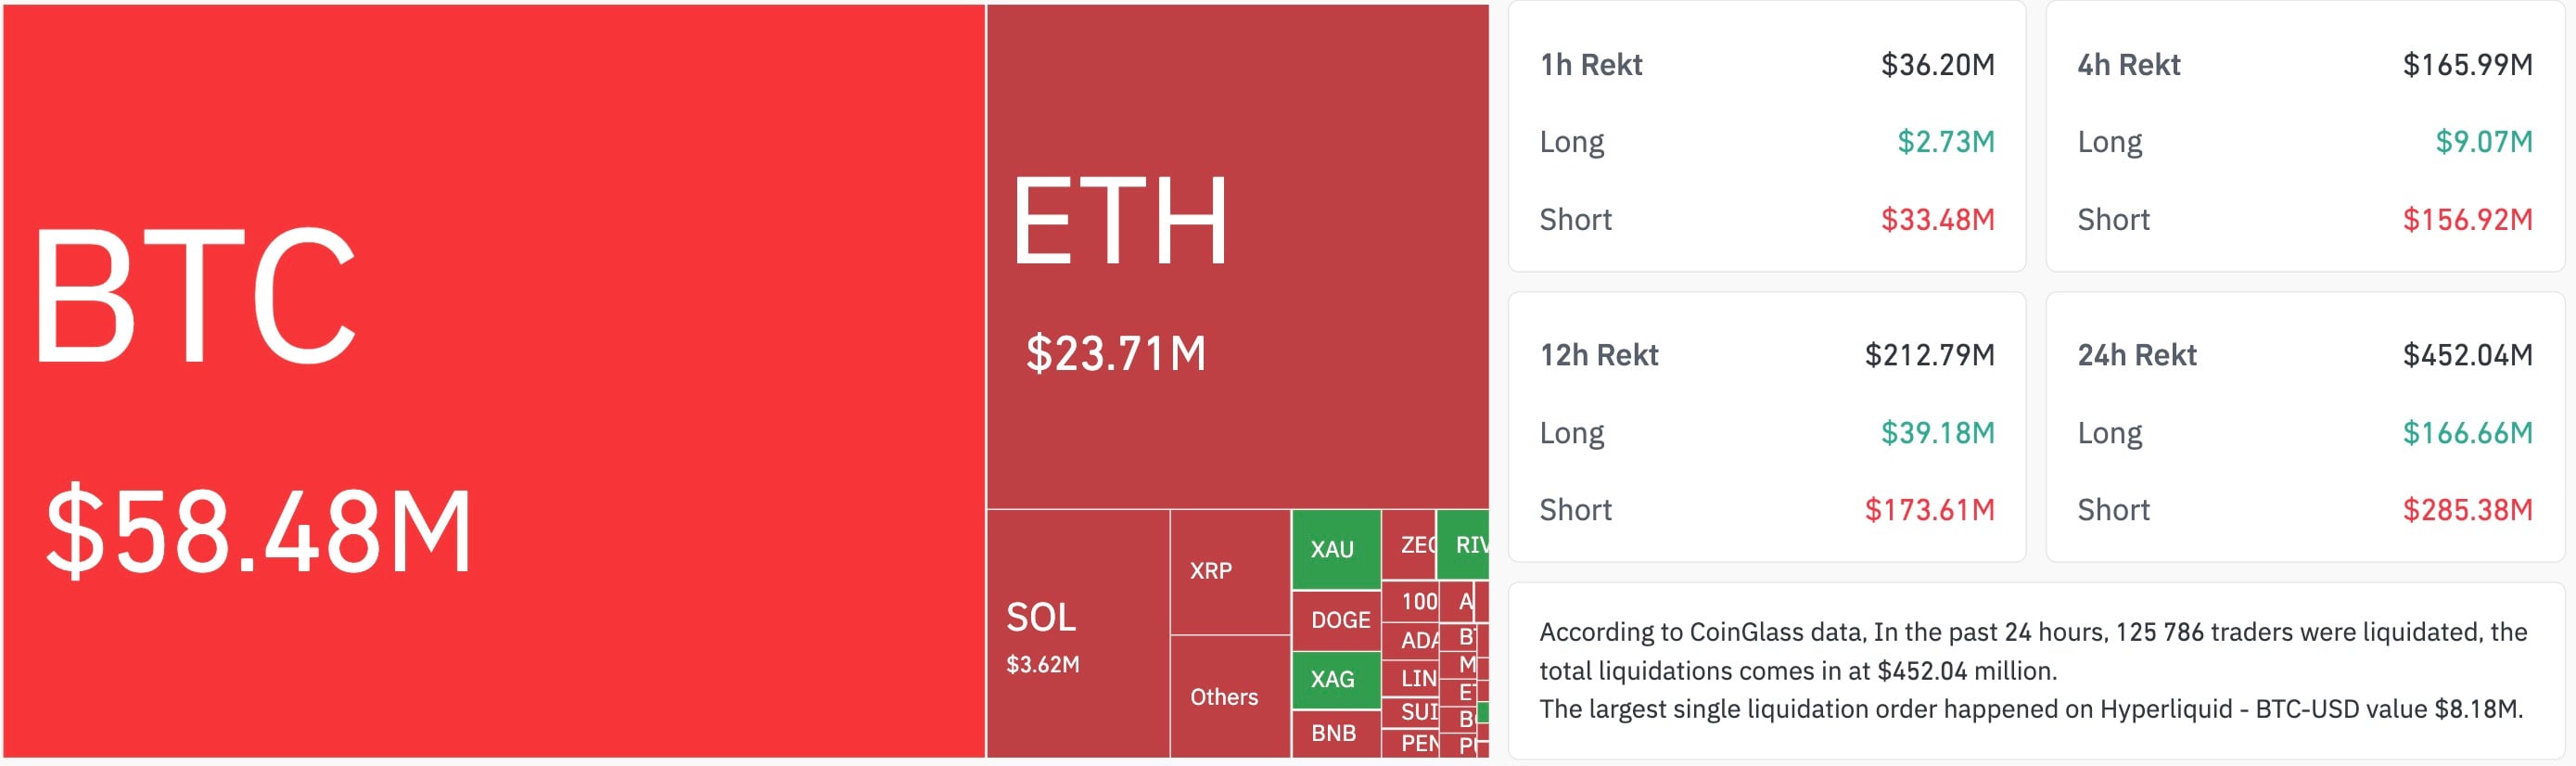
Task: Select the BNB heatmap tile
Action: point(1335,733)
